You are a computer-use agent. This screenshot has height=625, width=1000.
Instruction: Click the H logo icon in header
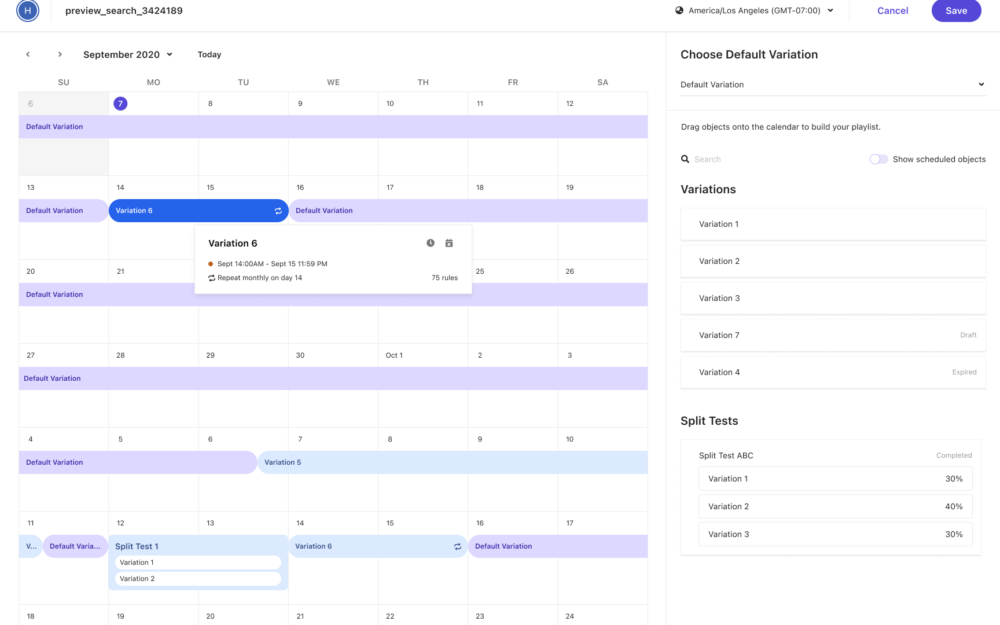coord(27,11)
